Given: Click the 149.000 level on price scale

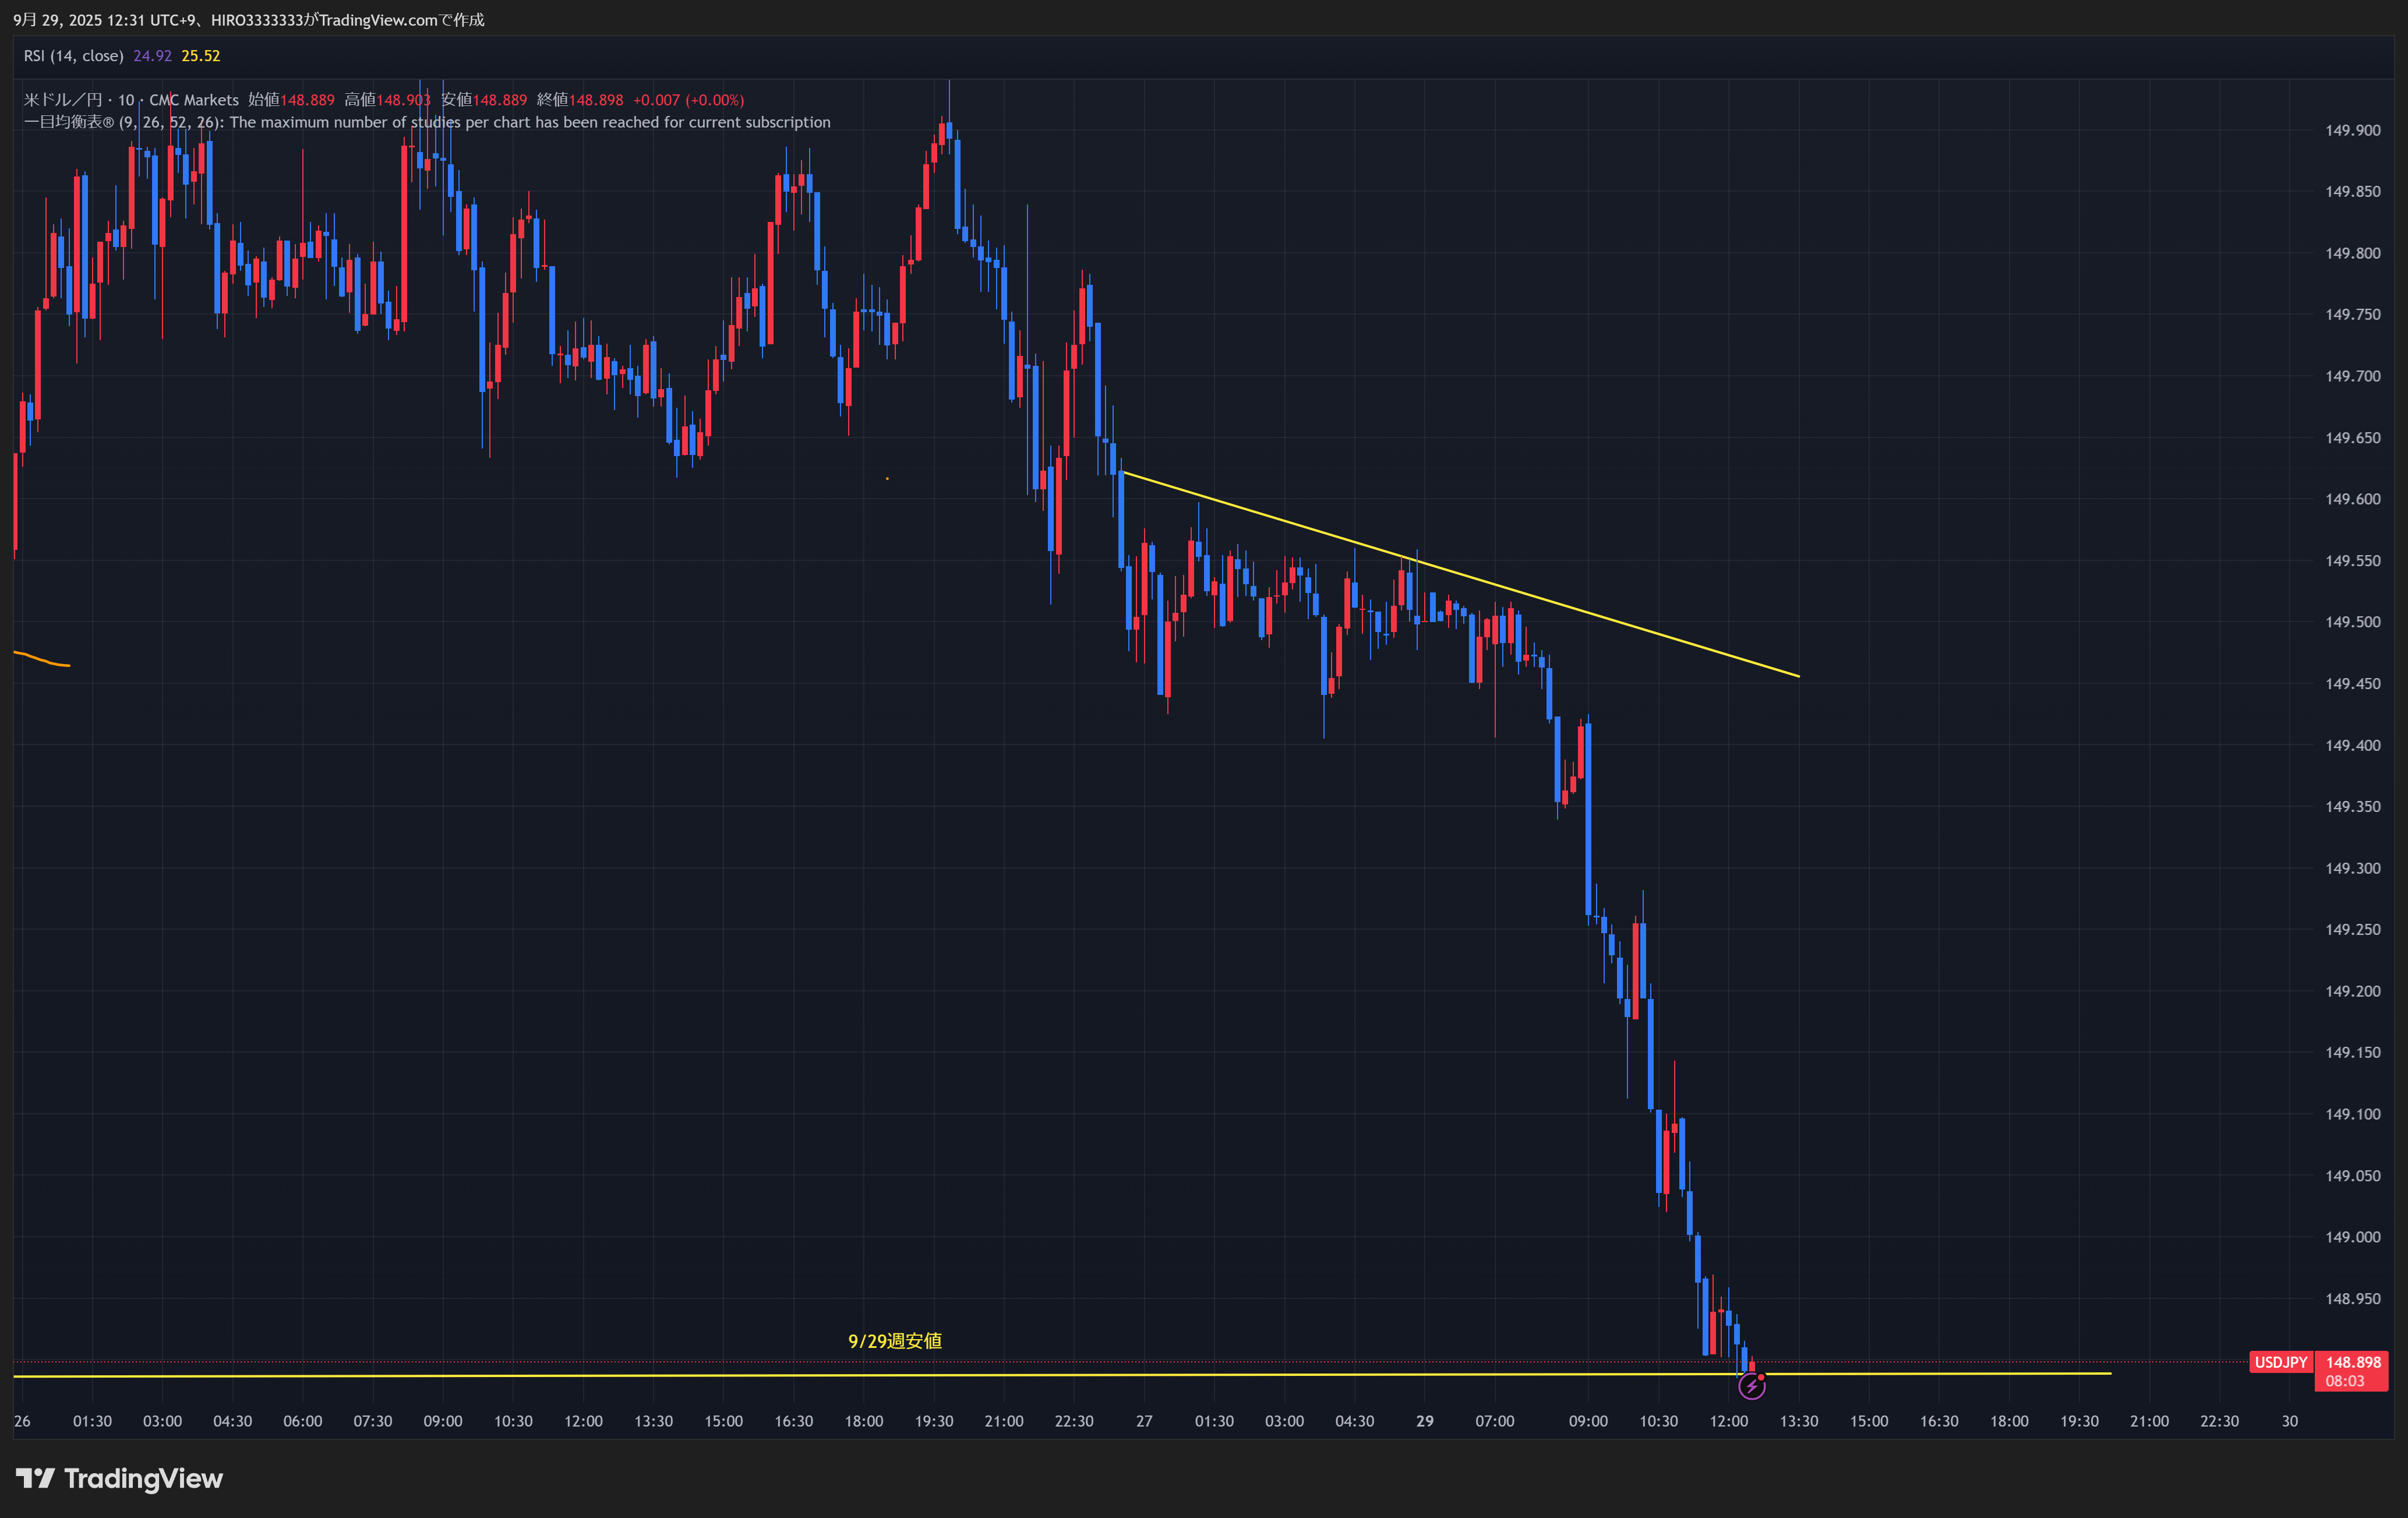Looking at the screenshot, I should 2352,1237.
